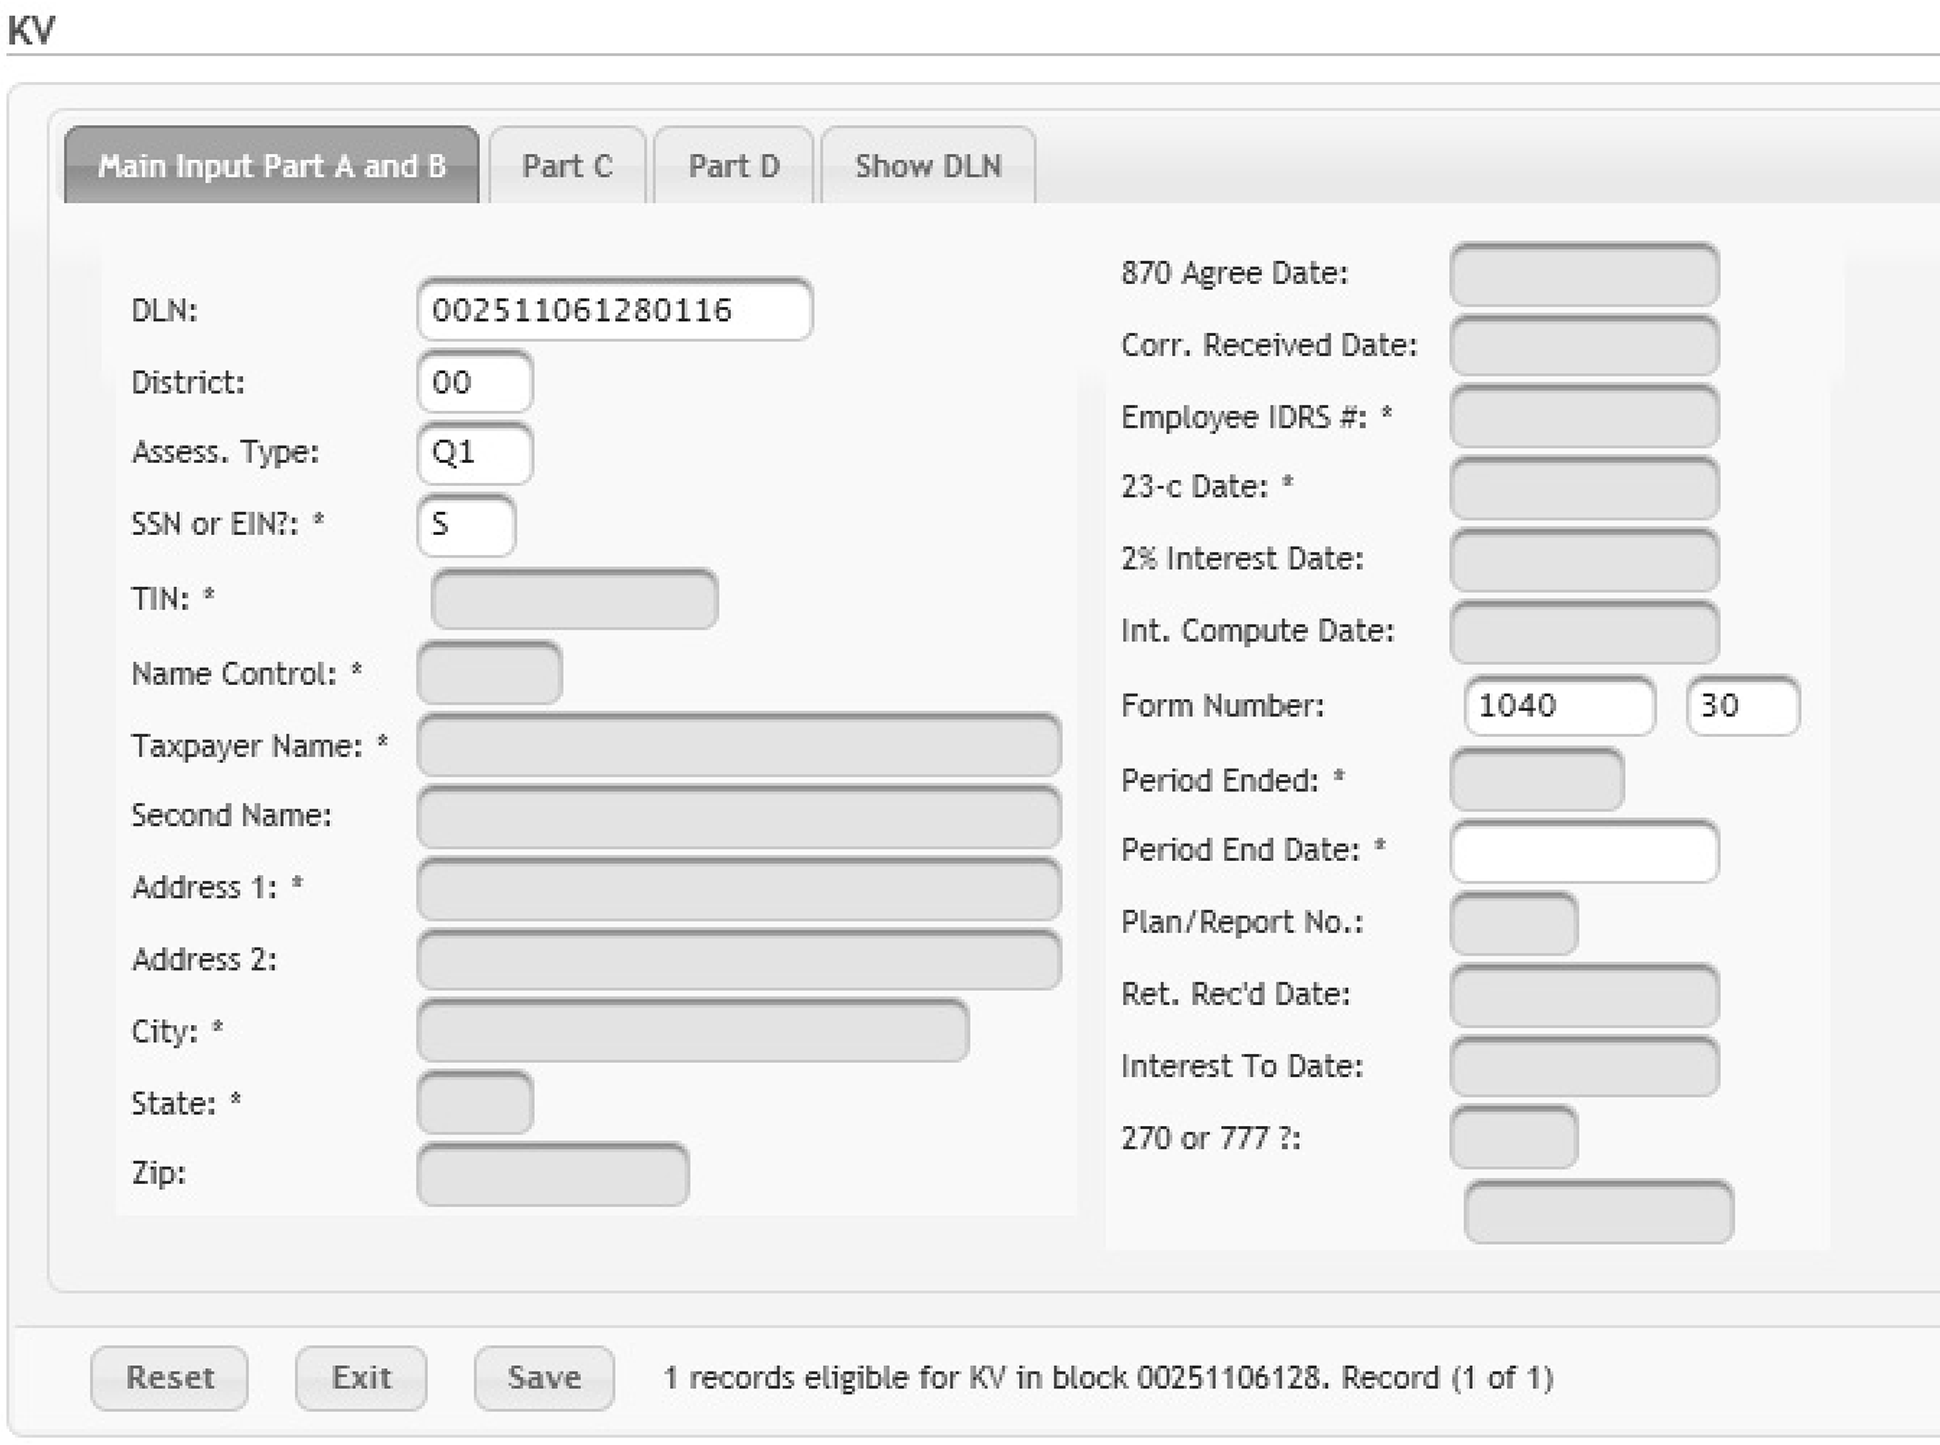Switch to the Part C tab
Image resolution: width=1940 pixels, height=1445 pixels.
coord(567,166)
